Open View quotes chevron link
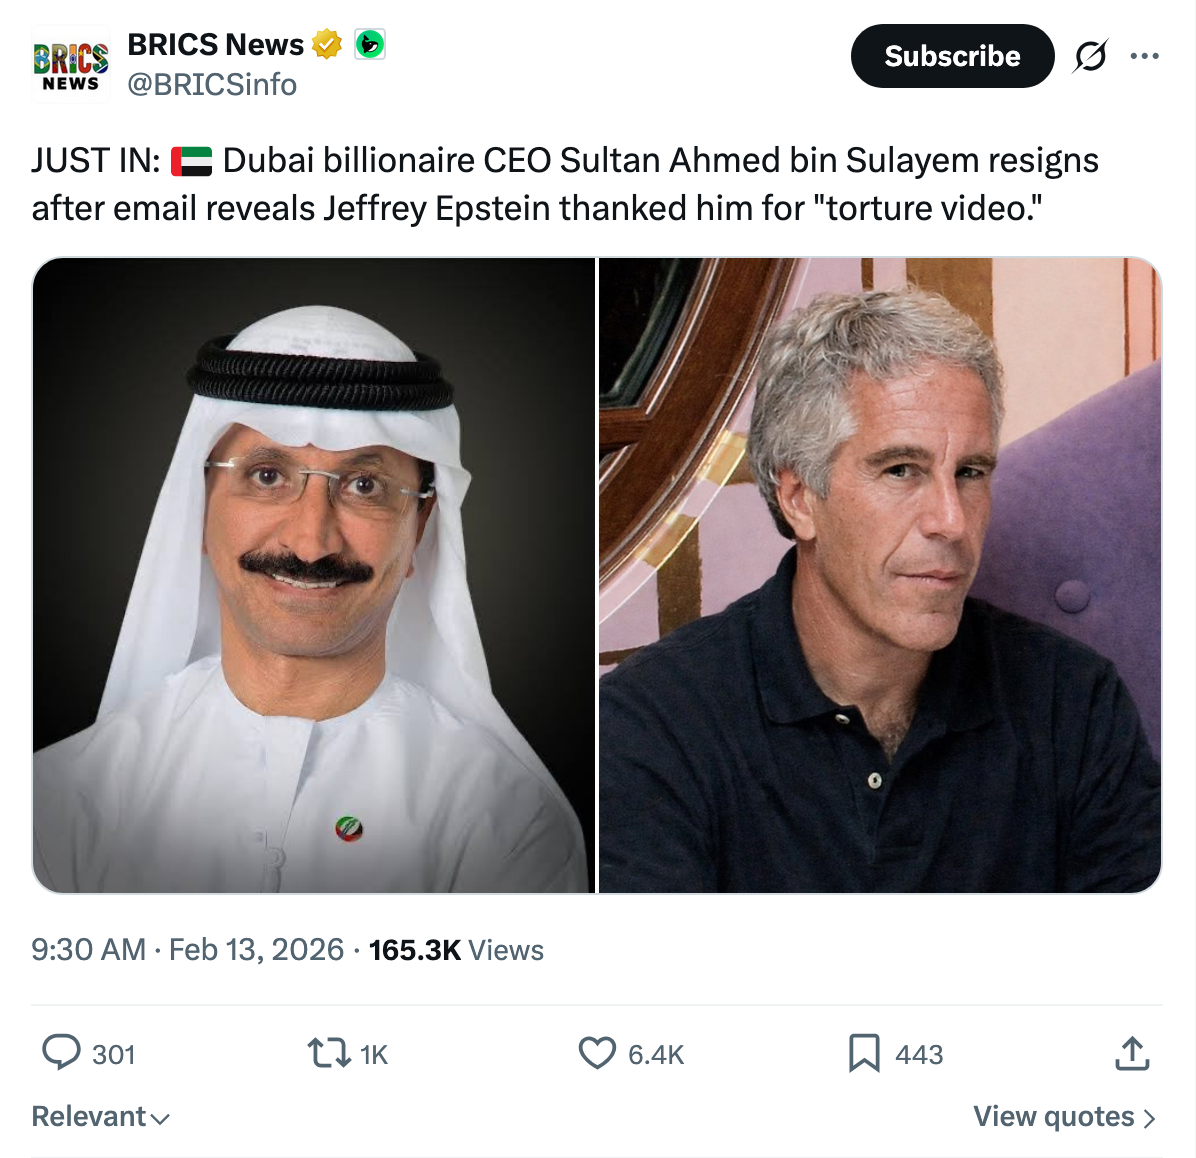The image size is (1196, 1158). click(1064, 1116)
